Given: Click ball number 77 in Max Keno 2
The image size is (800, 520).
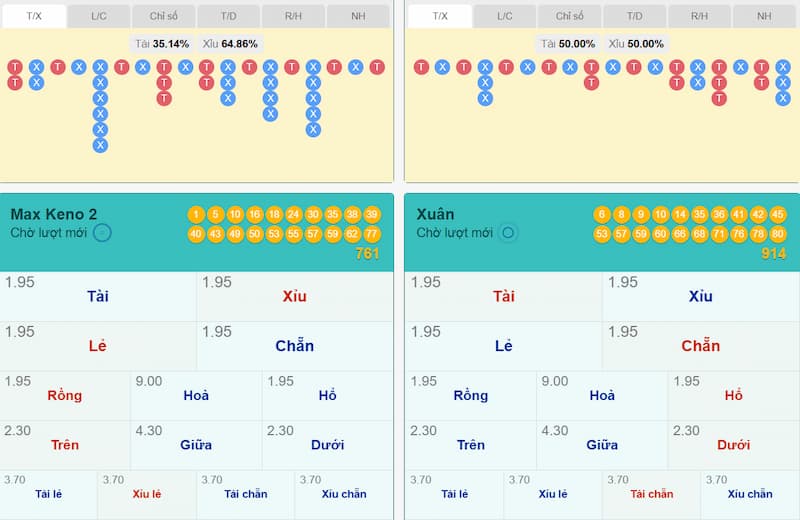Looking at the screenshot, I should (371, 234).
